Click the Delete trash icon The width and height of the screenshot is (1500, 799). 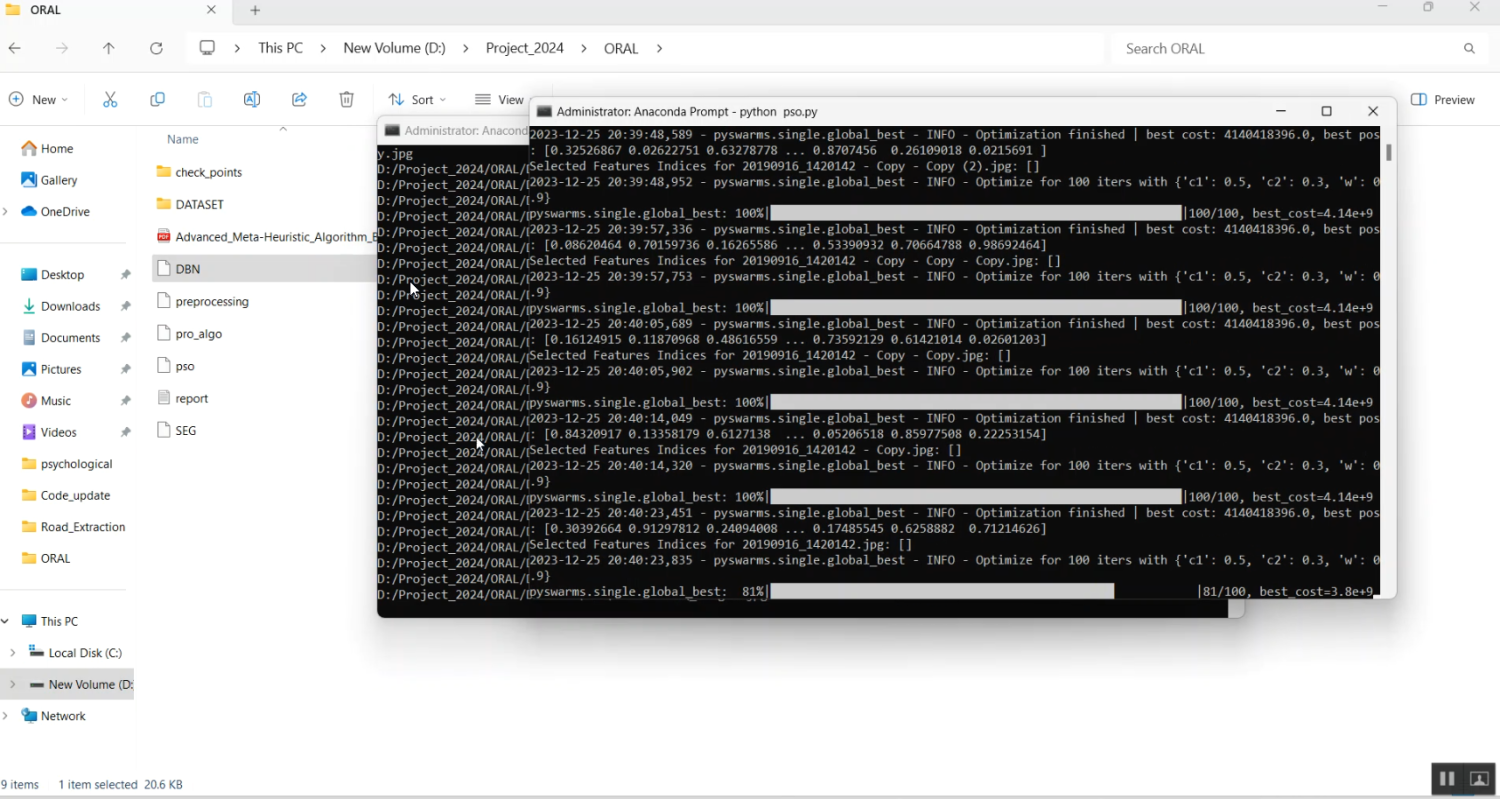[346, 100]
